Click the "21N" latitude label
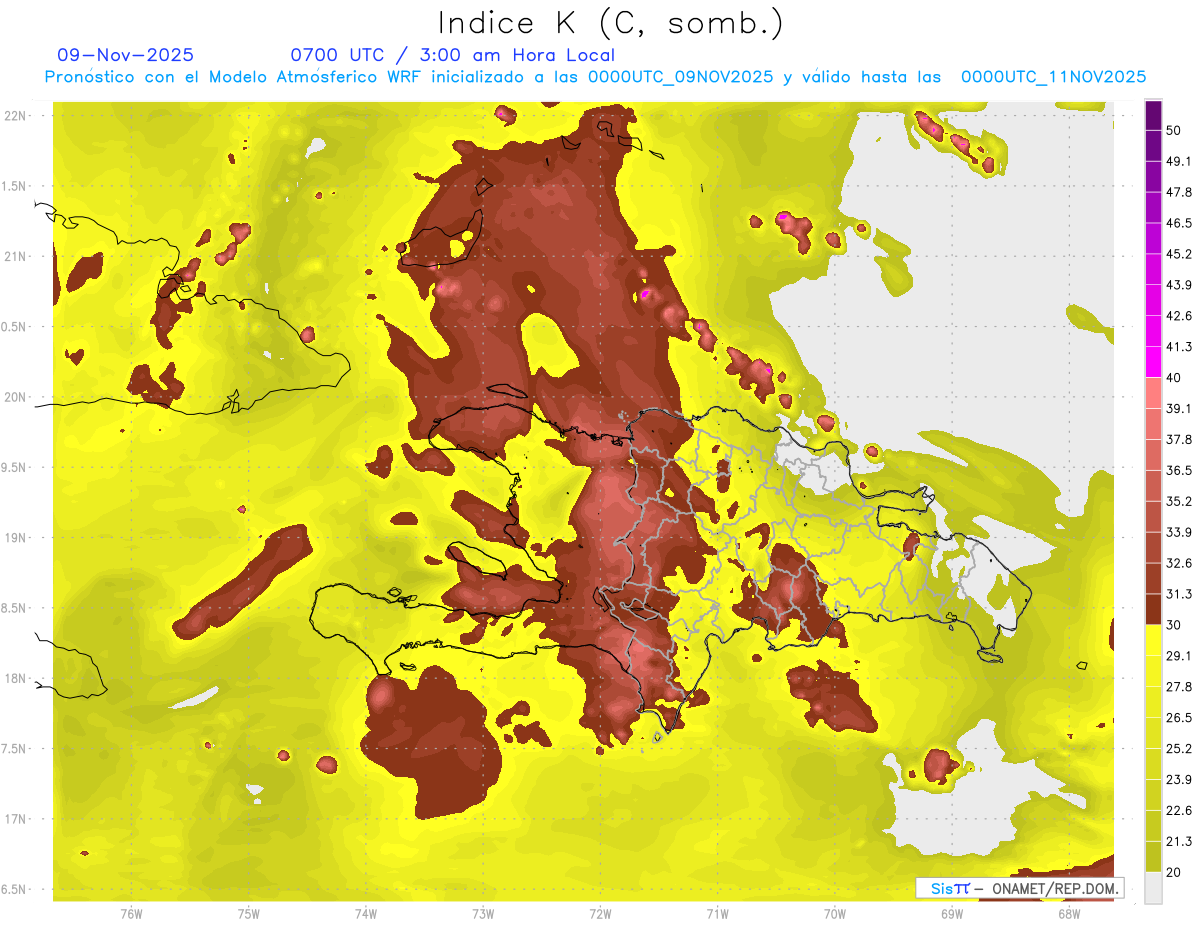 pyautogui.click(x=15, y=256)
